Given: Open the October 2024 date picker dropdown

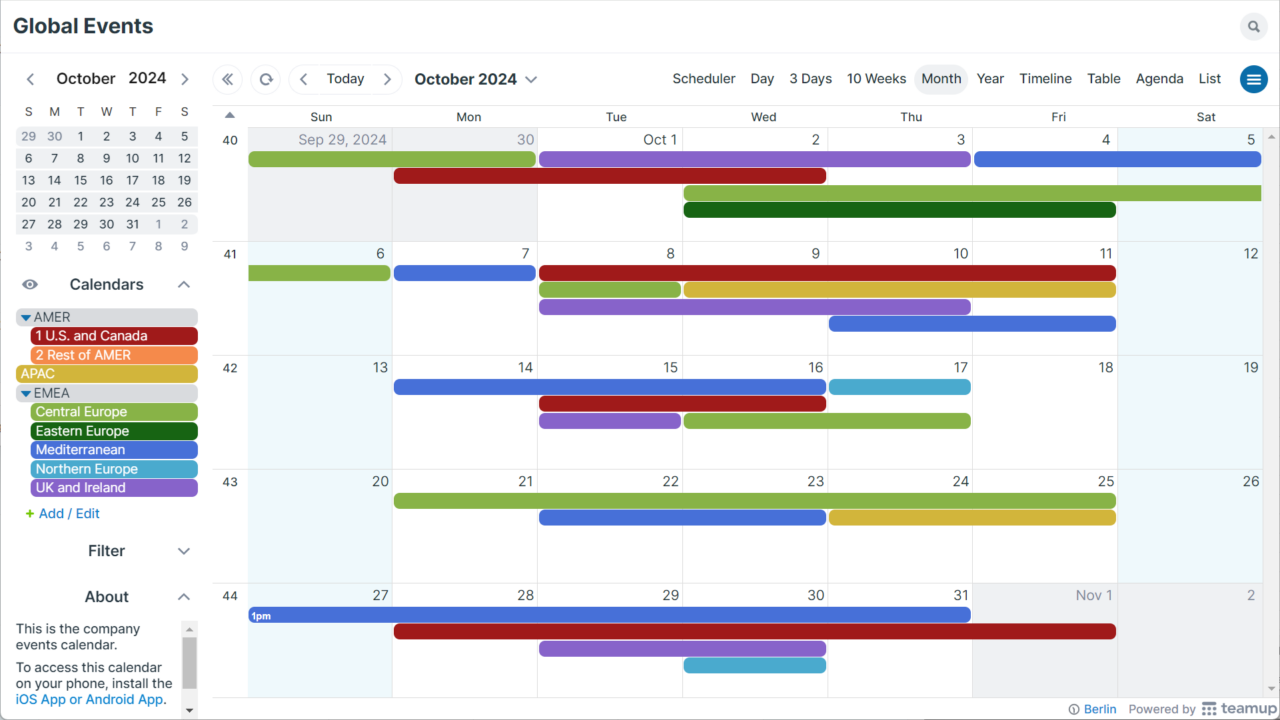Looking at the screenshot, I should point(476,78).
